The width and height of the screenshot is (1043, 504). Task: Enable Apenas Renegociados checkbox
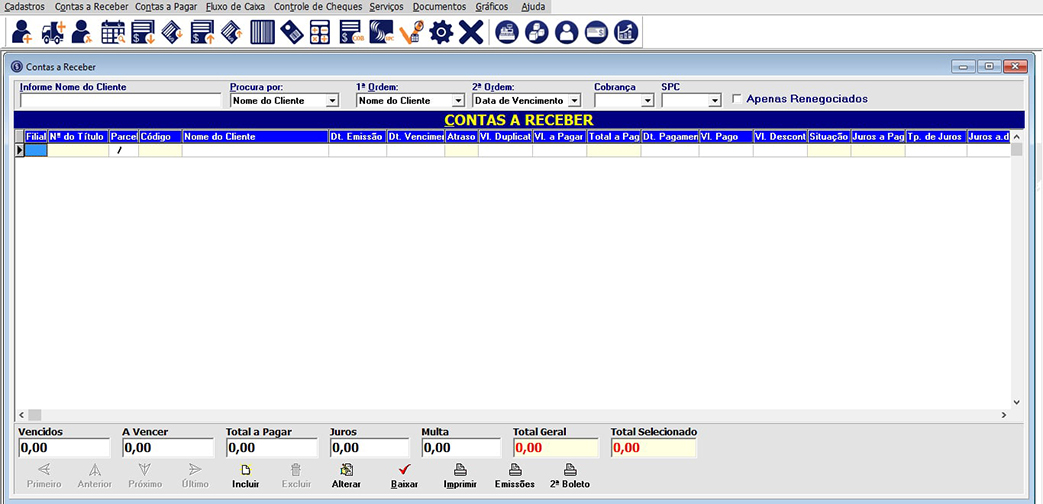pyautogui.click(x=737, y=99)
